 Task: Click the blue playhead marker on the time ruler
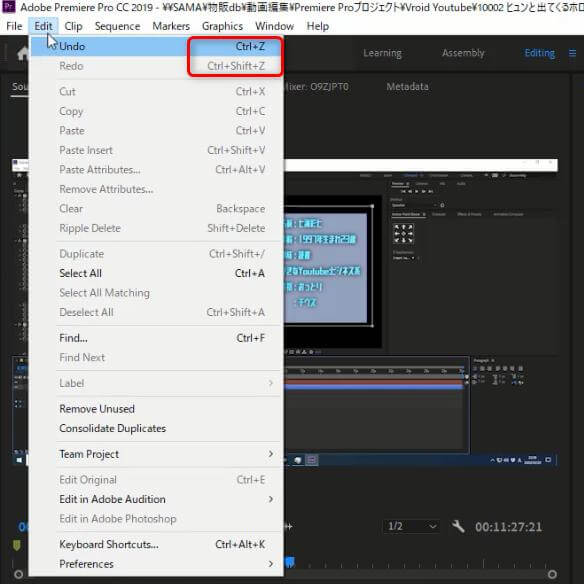[289, 561]
